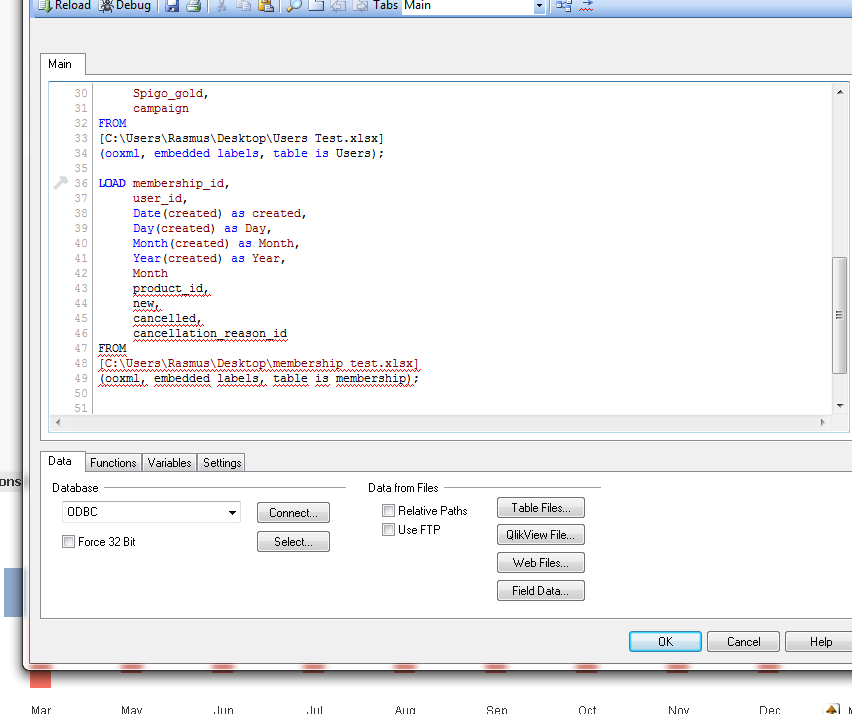Click the Add new tab page icon

(x=315, y=6)
